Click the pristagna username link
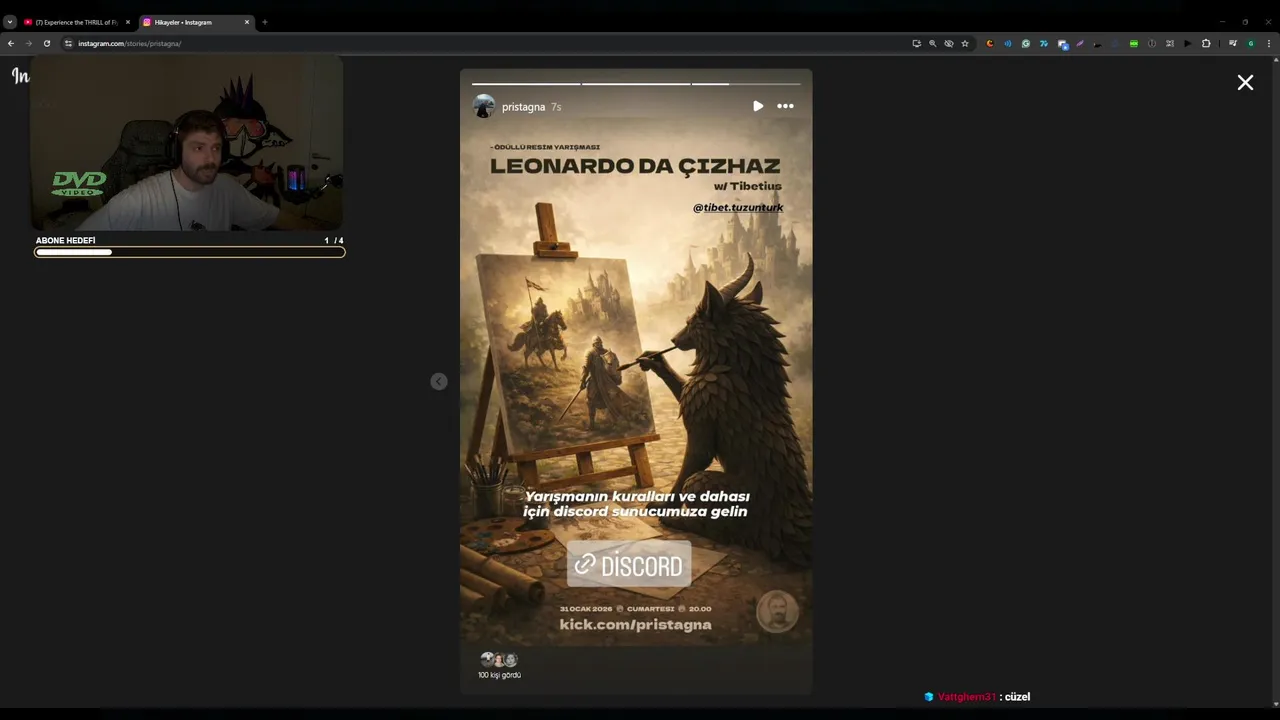This screenshot has width=1280, height=720. (x=523, y=107)
